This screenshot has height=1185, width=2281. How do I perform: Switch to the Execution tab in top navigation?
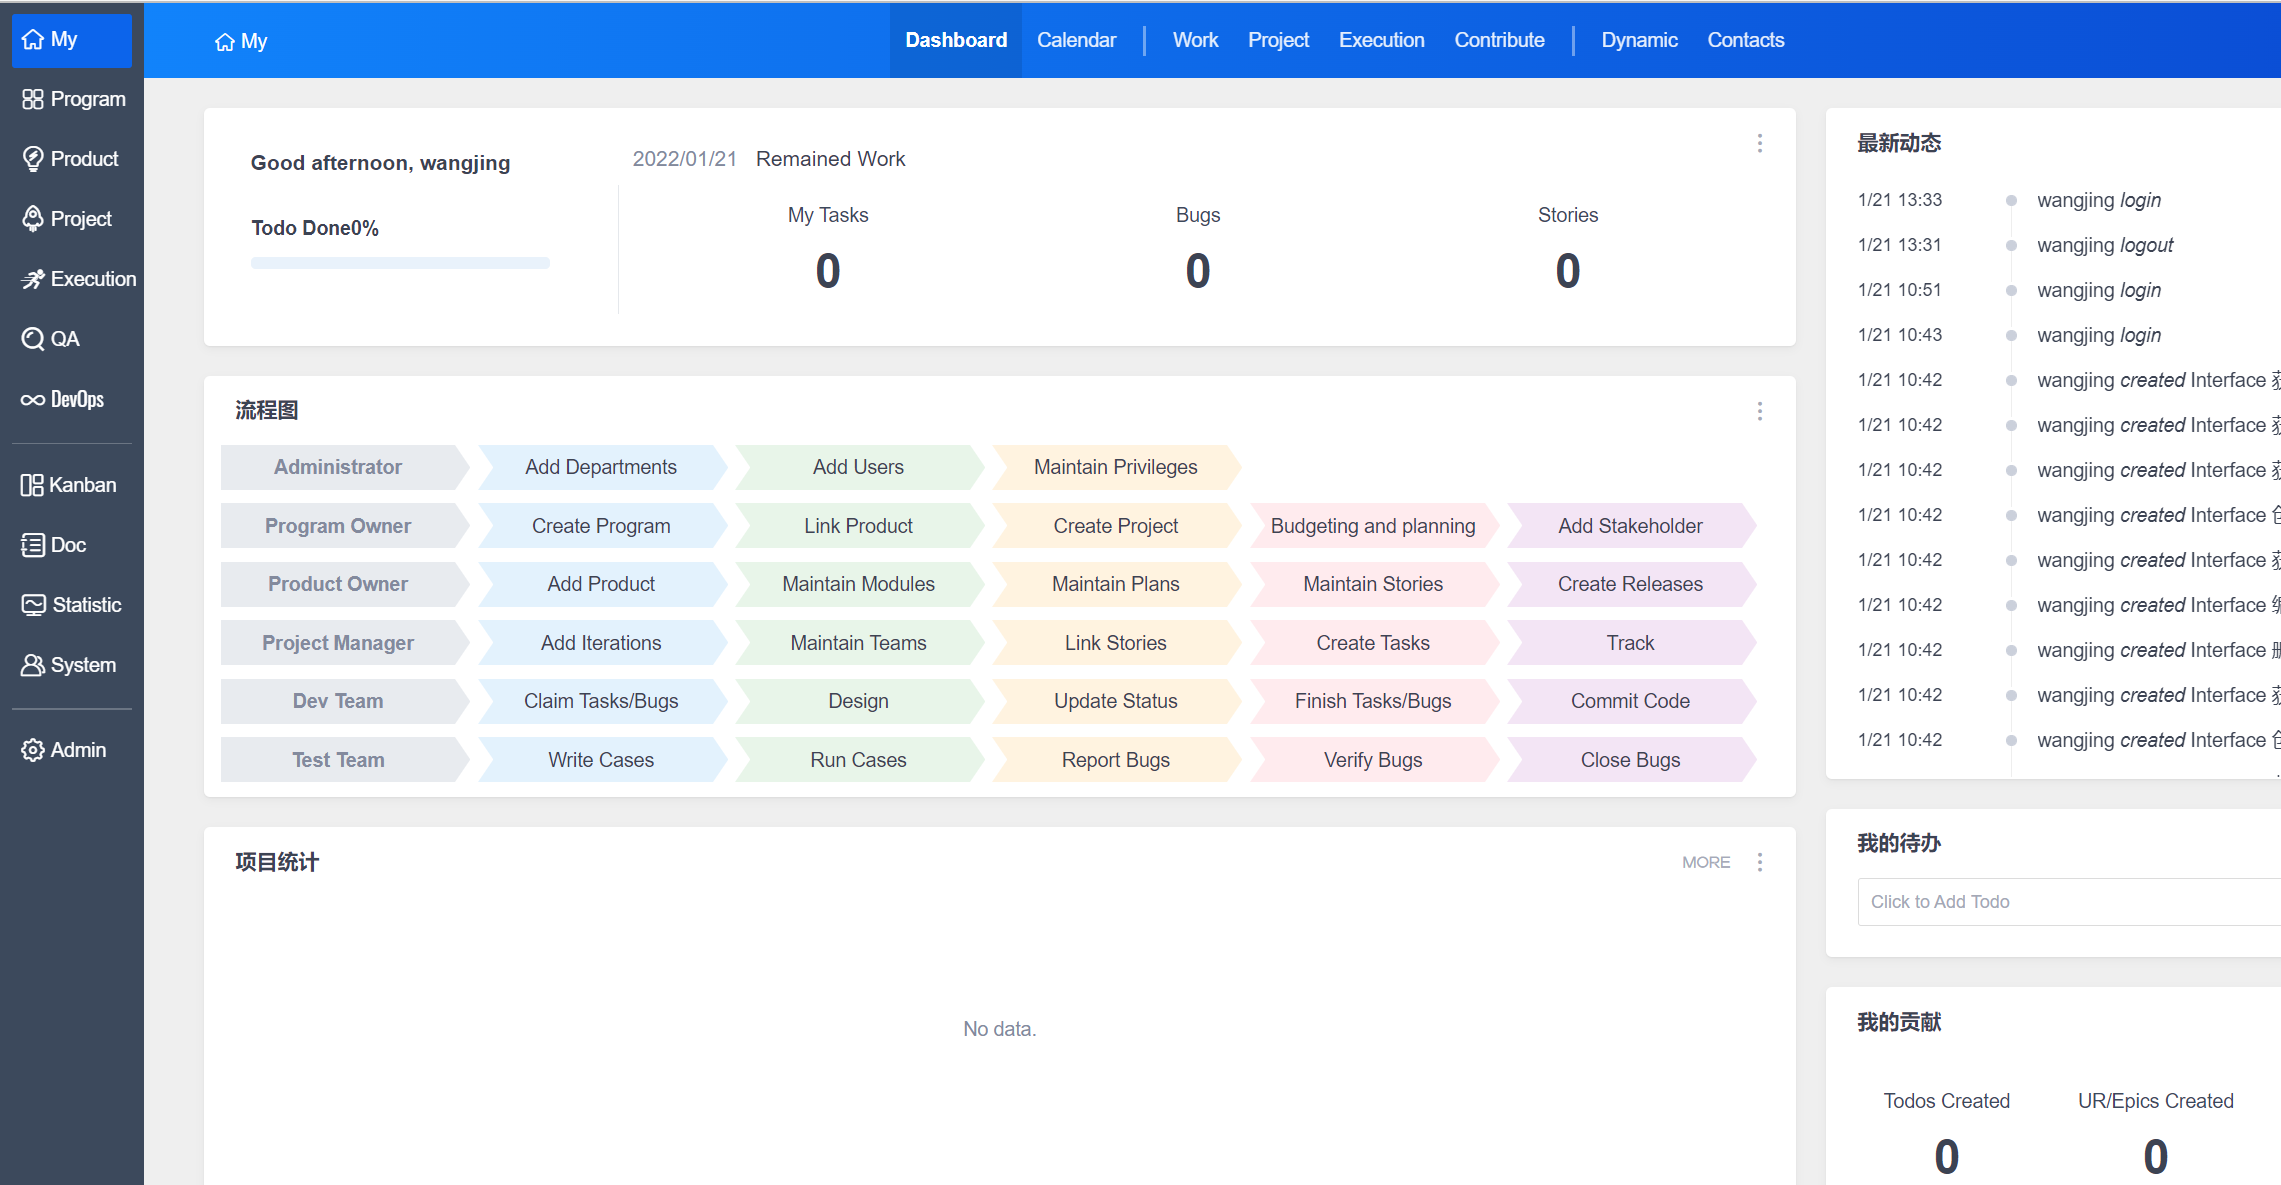pyautogui.click(x=1381, y=40)
